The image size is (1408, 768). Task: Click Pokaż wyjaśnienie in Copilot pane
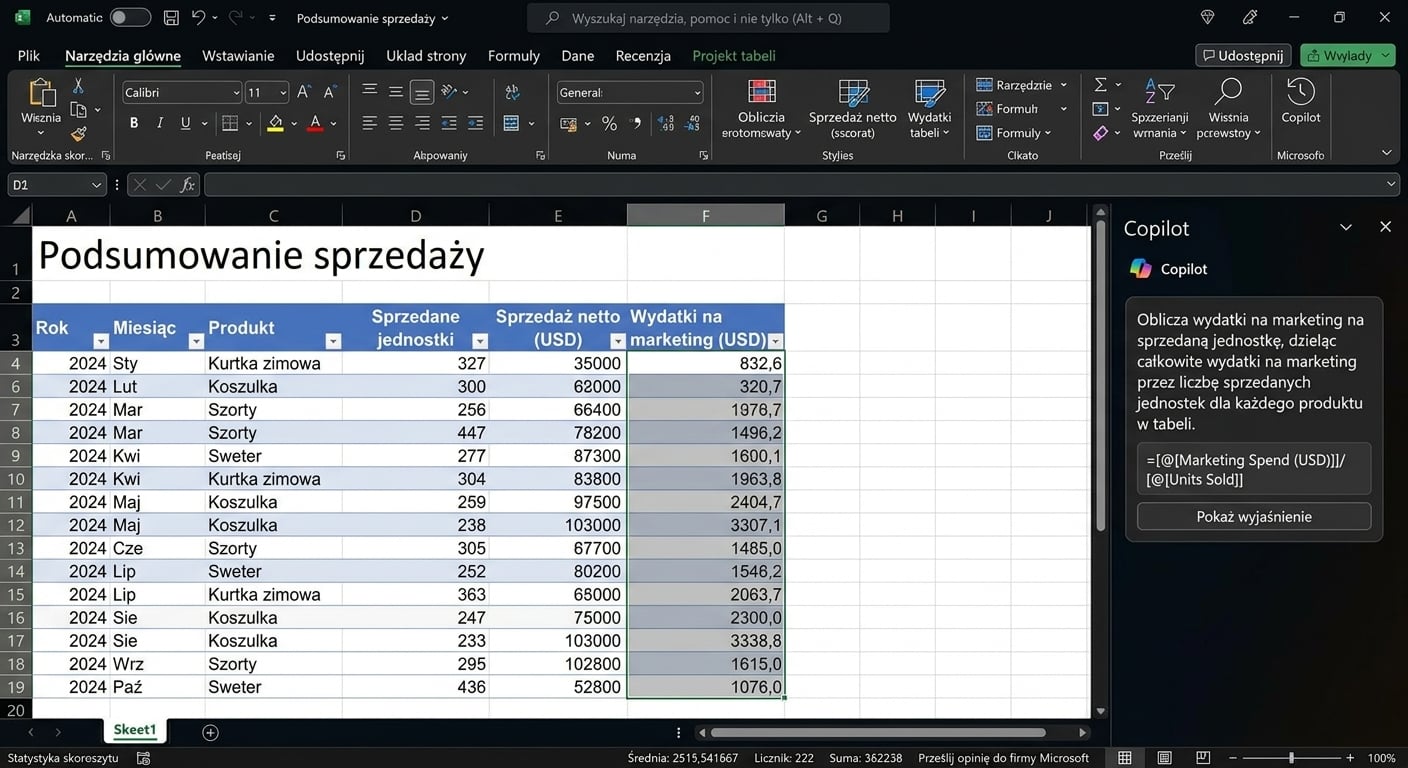point(1254,517)
